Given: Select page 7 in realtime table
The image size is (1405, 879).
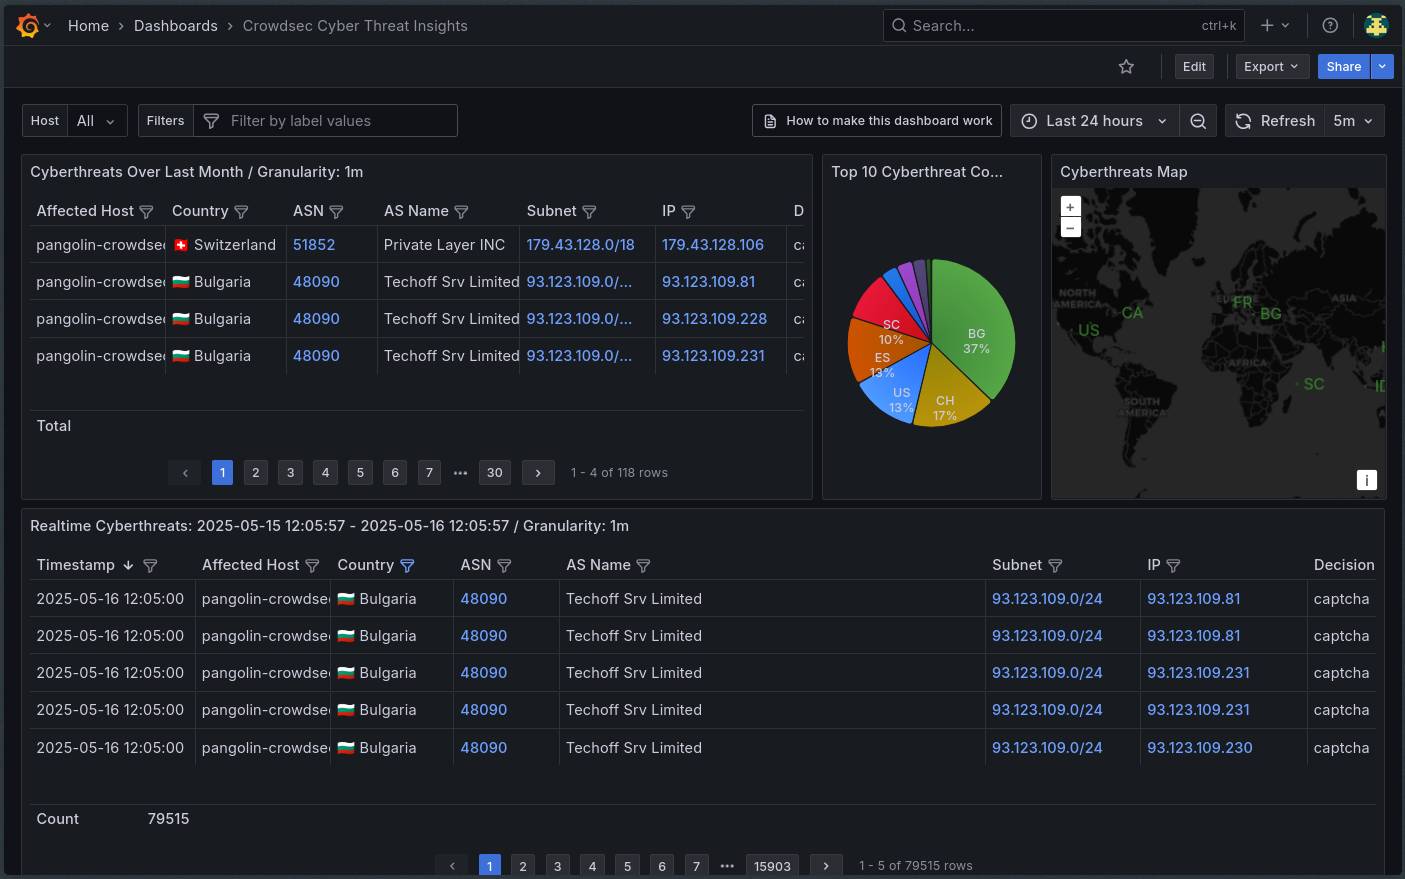Looking at the screenshot, I should tap(696, 866).
